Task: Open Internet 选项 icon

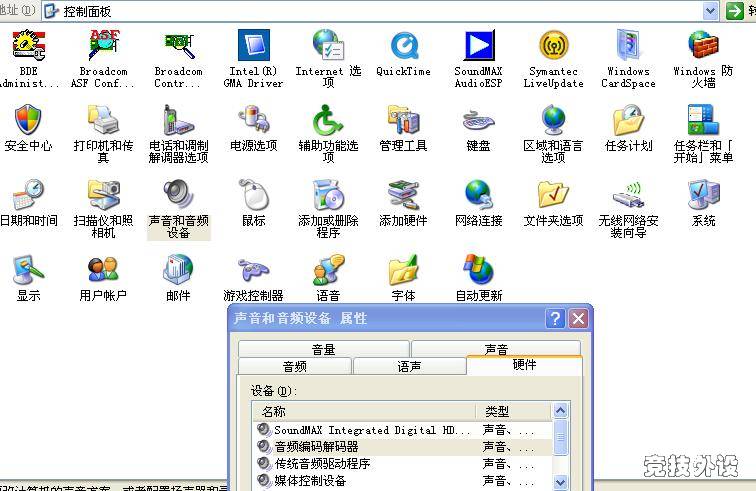Action: (328, 45)
